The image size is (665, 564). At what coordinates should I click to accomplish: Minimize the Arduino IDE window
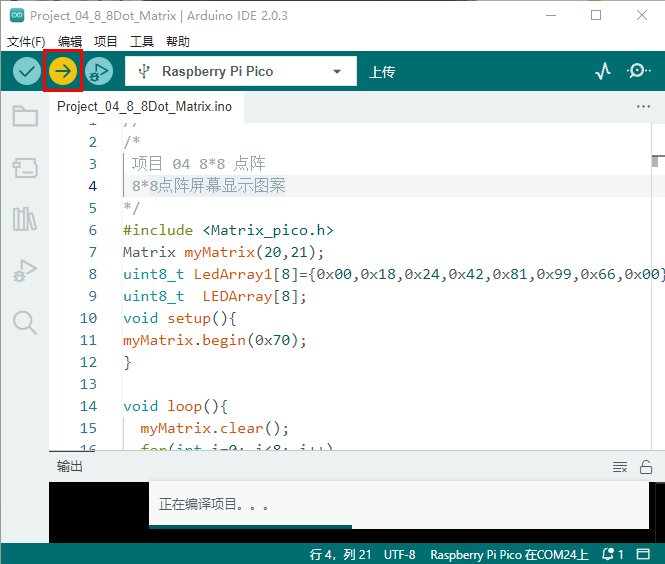pyautogui.click(x=551, y=15)
